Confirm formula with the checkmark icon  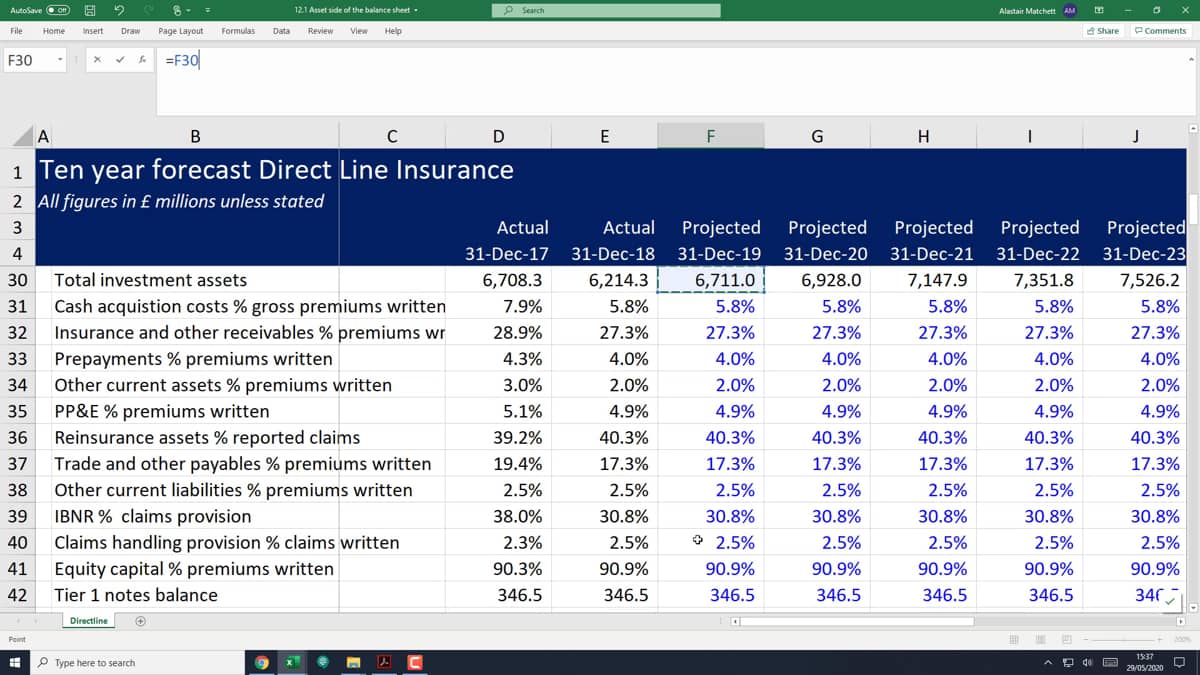121,60
